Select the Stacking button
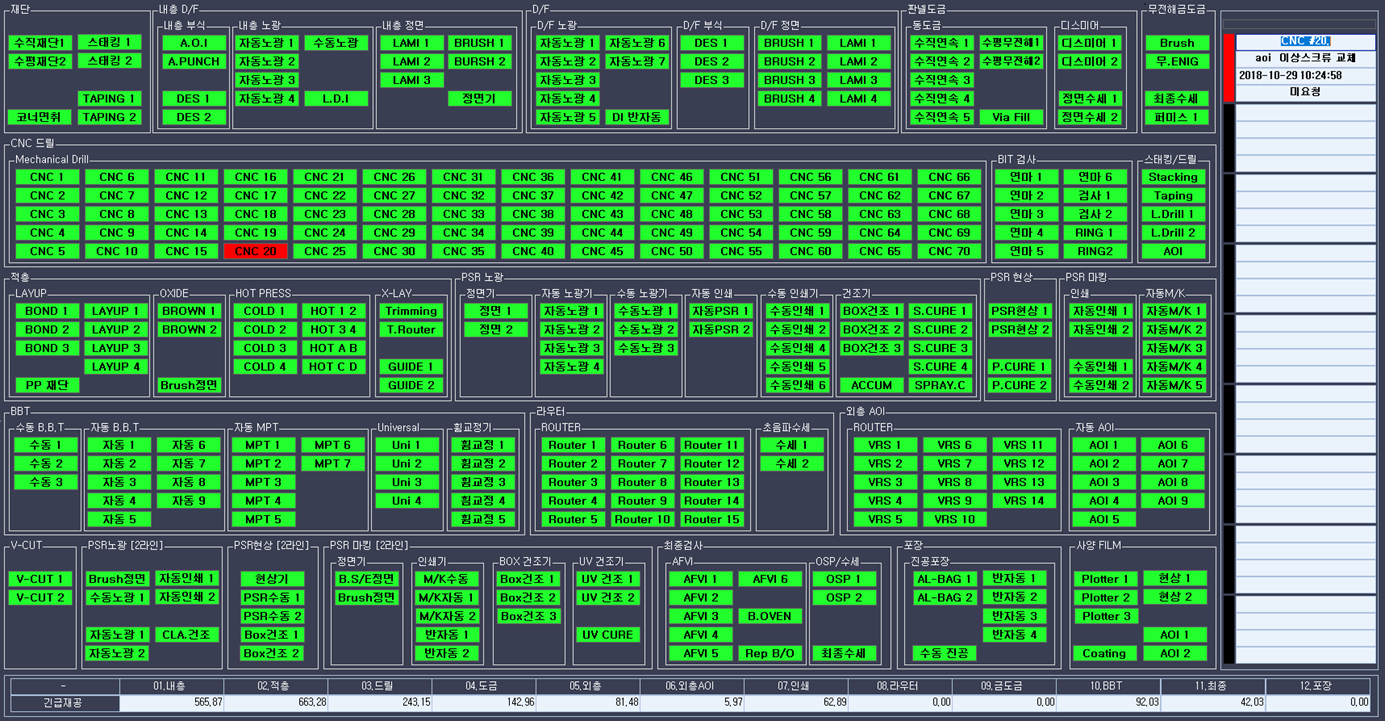Image resolution: width=1385 pixels, height=721 pixels. click(1173, 177)
